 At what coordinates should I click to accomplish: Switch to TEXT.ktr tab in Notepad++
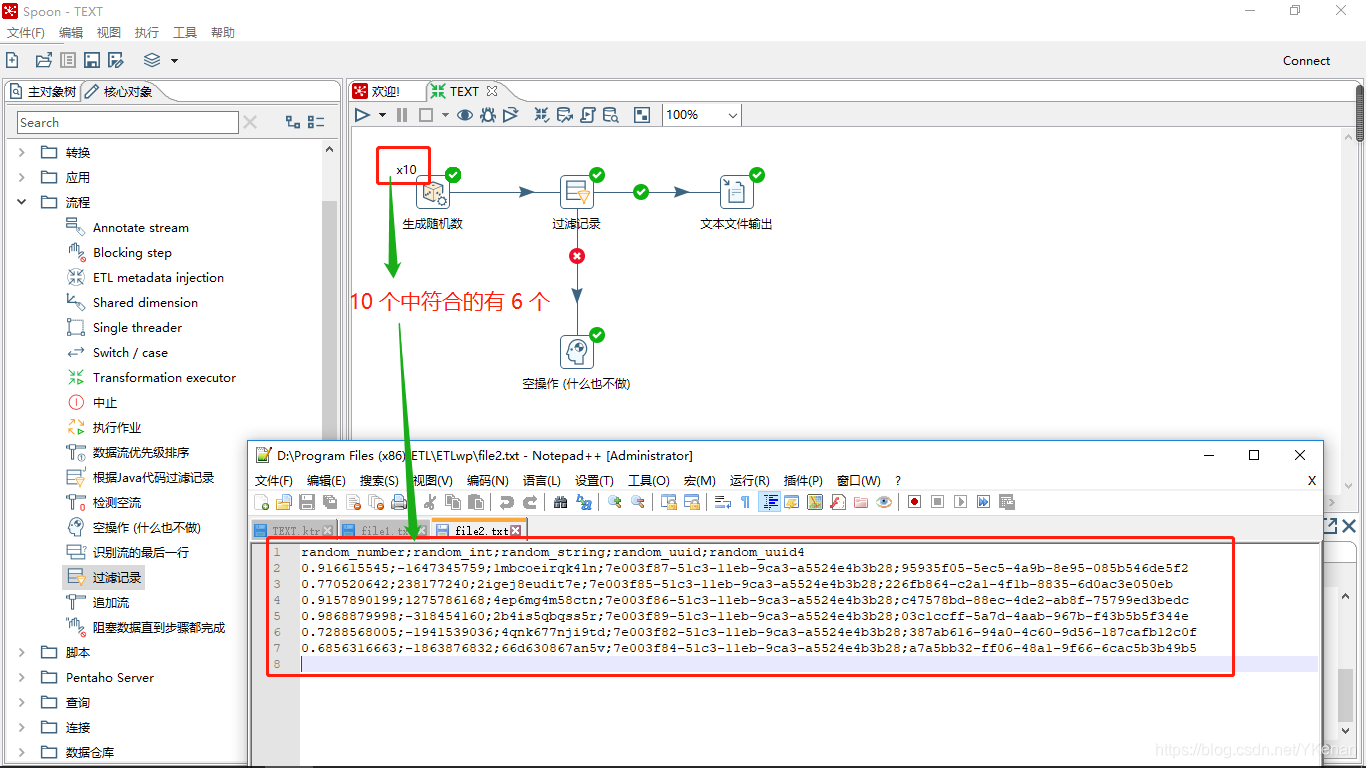pos(296,531)
